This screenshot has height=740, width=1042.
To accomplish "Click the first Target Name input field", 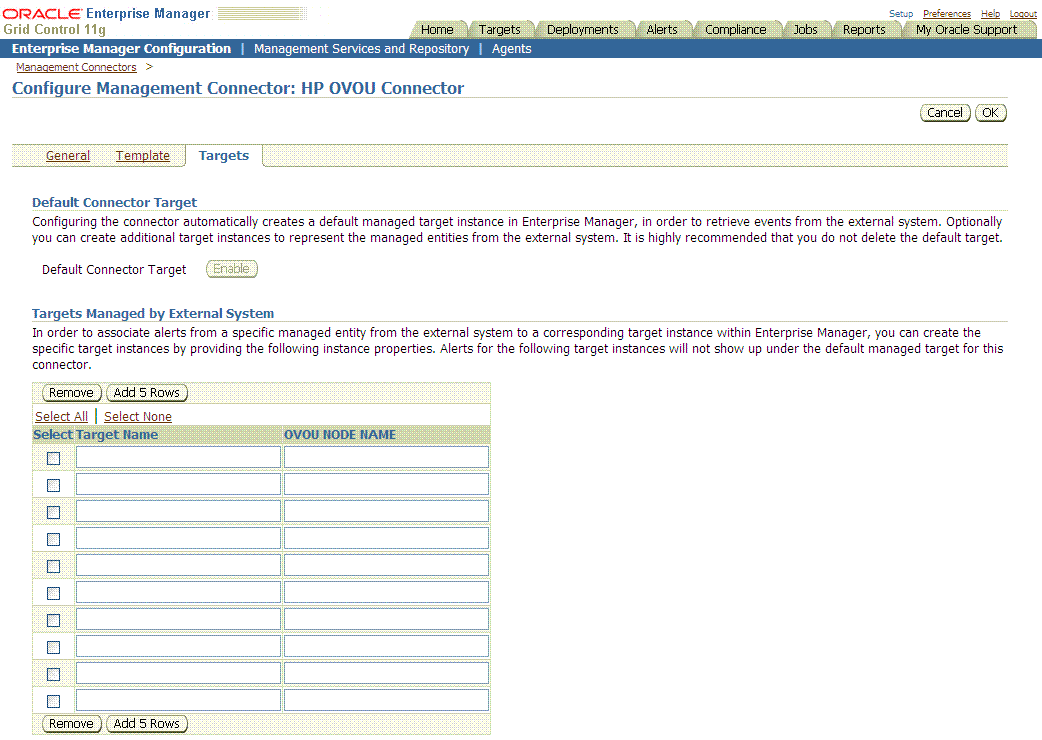I will pos(177,457).
